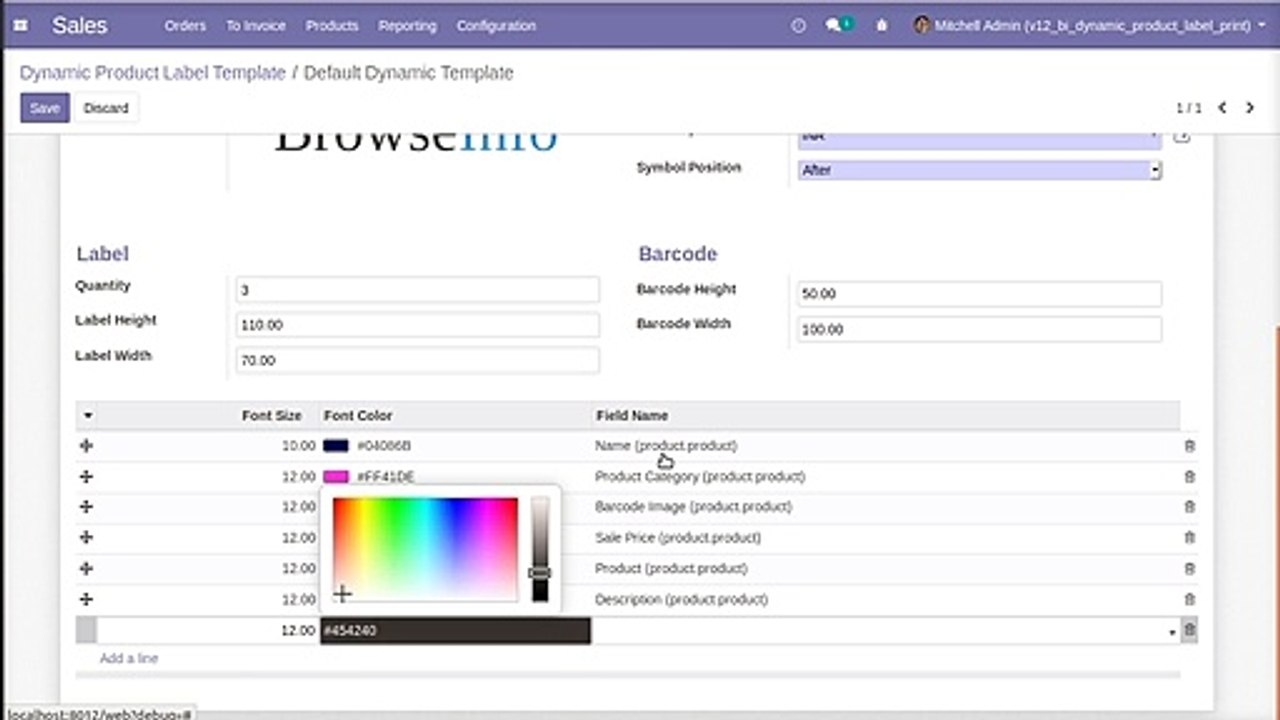Delete the Barcode Image row

1189,507
